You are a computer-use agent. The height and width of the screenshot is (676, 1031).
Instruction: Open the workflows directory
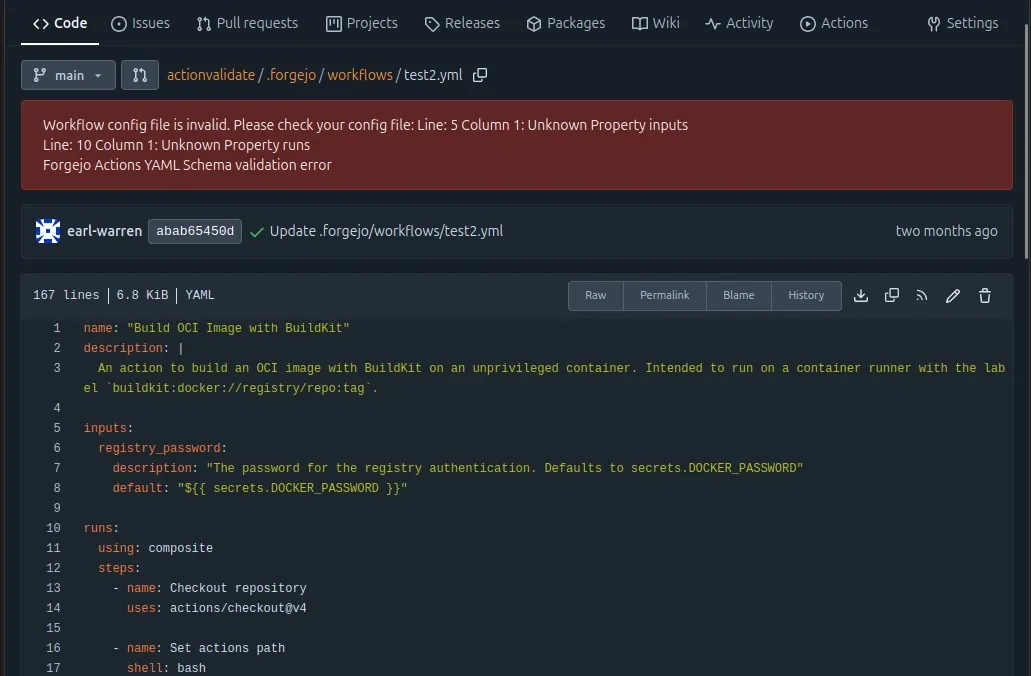[x=359, y=74]
